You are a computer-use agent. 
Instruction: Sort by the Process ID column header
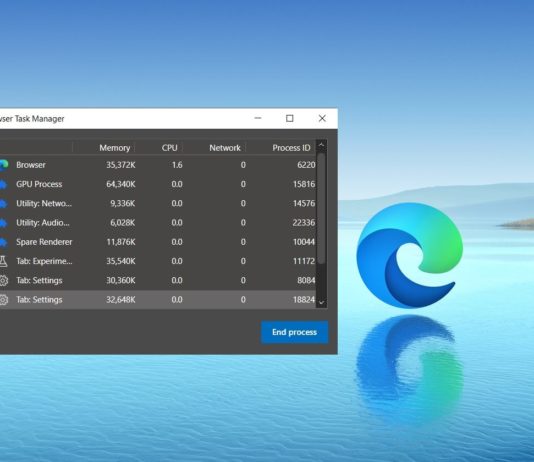click(x=291, y=148)
